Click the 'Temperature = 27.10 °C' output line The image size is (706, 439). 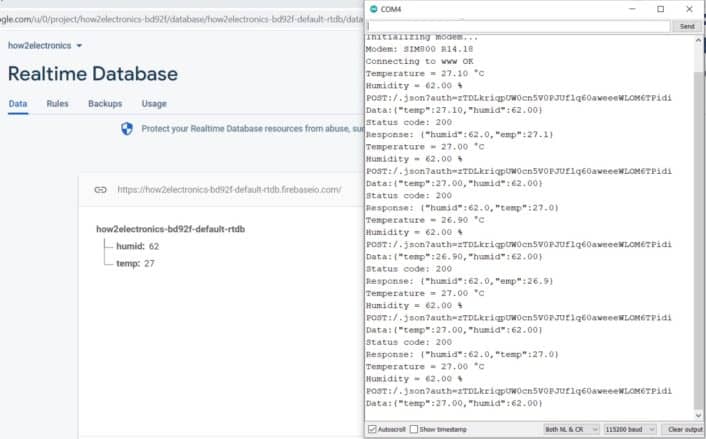coord(425,73)
